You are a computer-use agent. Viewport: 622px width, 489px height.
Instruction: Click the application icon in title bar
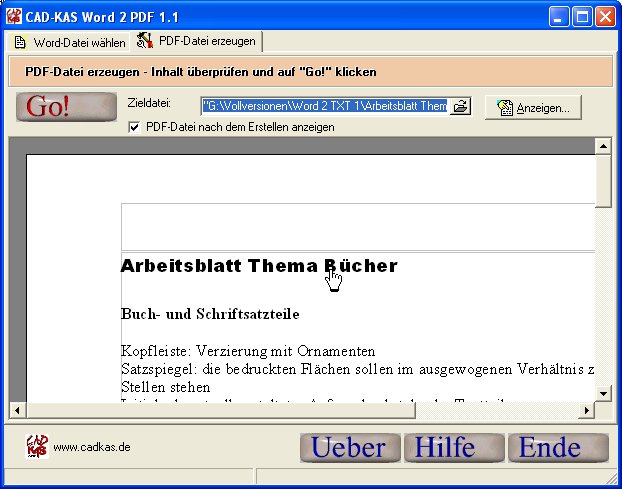click(14, 16)
